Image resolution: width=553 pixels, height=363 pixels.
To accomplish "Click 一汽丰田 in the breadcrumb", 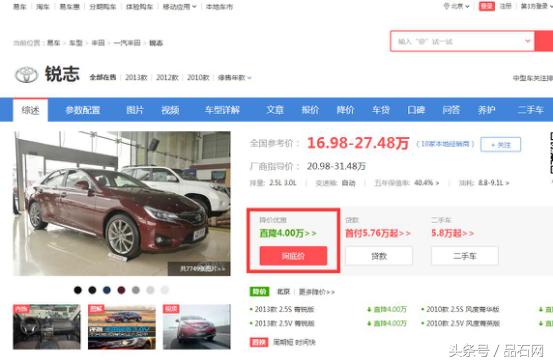I will click(x=127, y=43).
